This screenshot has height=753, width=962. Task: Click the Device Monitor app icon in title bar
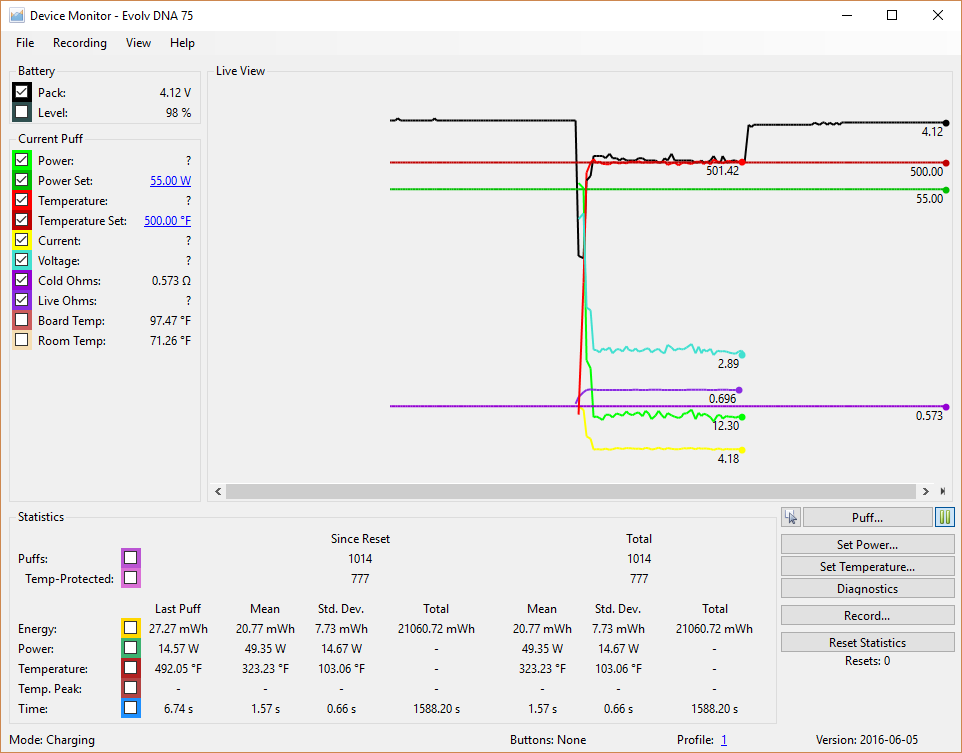[x=16, y=16]
